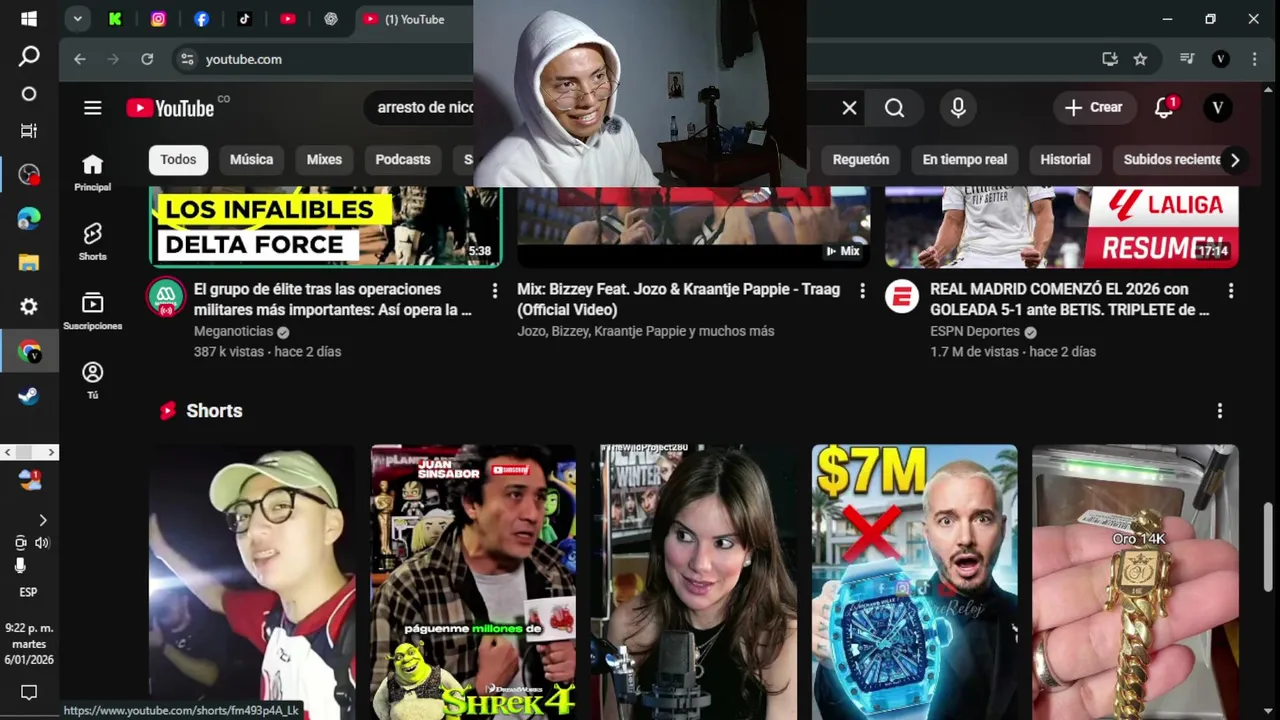This screenshot has width=1280, height=720.
Task: Open the V account avatar on YouTube
Action: (x=1217, y=108)
